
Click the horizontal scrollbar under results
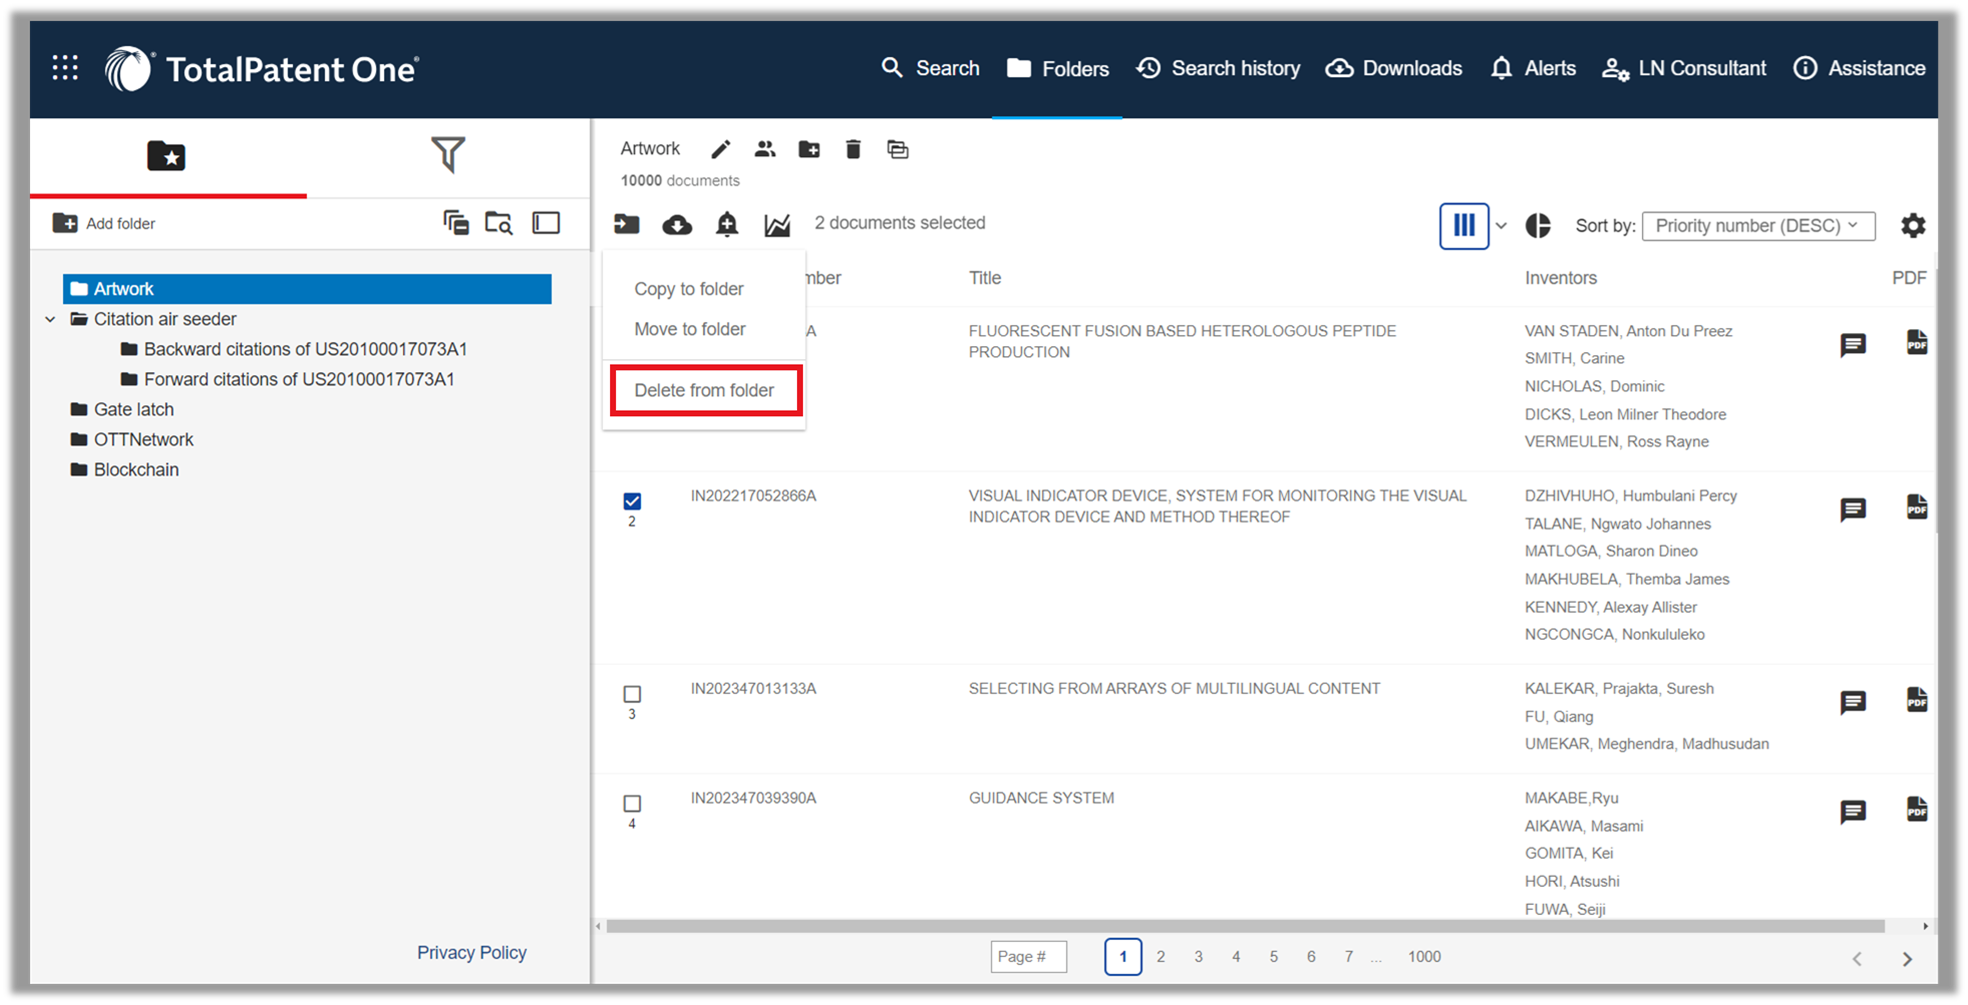(x=1245, y=927)
